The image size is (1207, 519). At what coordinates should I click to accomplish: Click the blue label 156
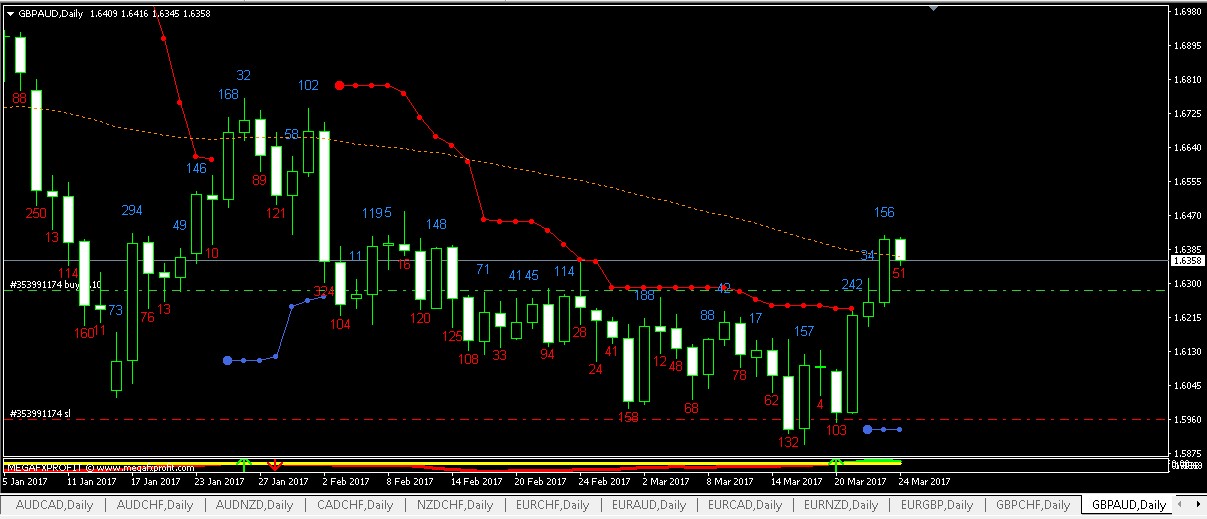click(884, 212)
